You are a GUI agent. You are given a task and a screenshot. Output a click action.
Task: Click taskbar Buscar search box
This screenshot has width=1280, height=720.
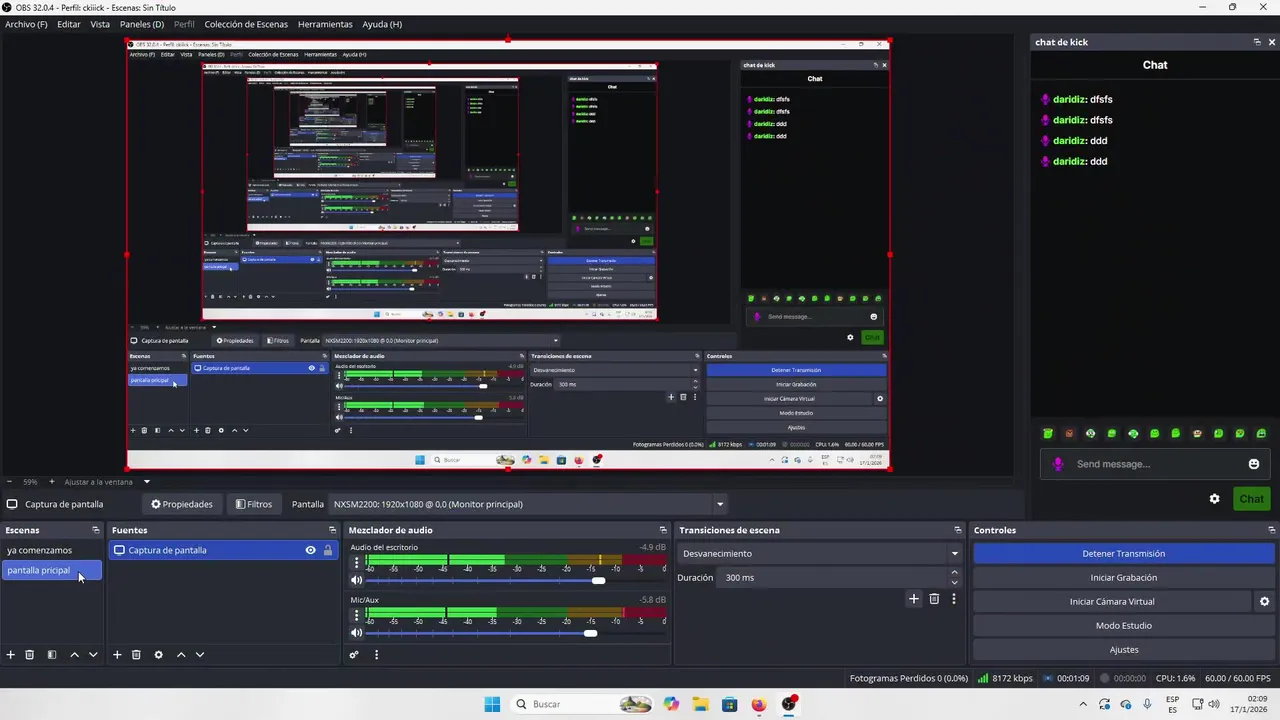(x=583, y=704)
